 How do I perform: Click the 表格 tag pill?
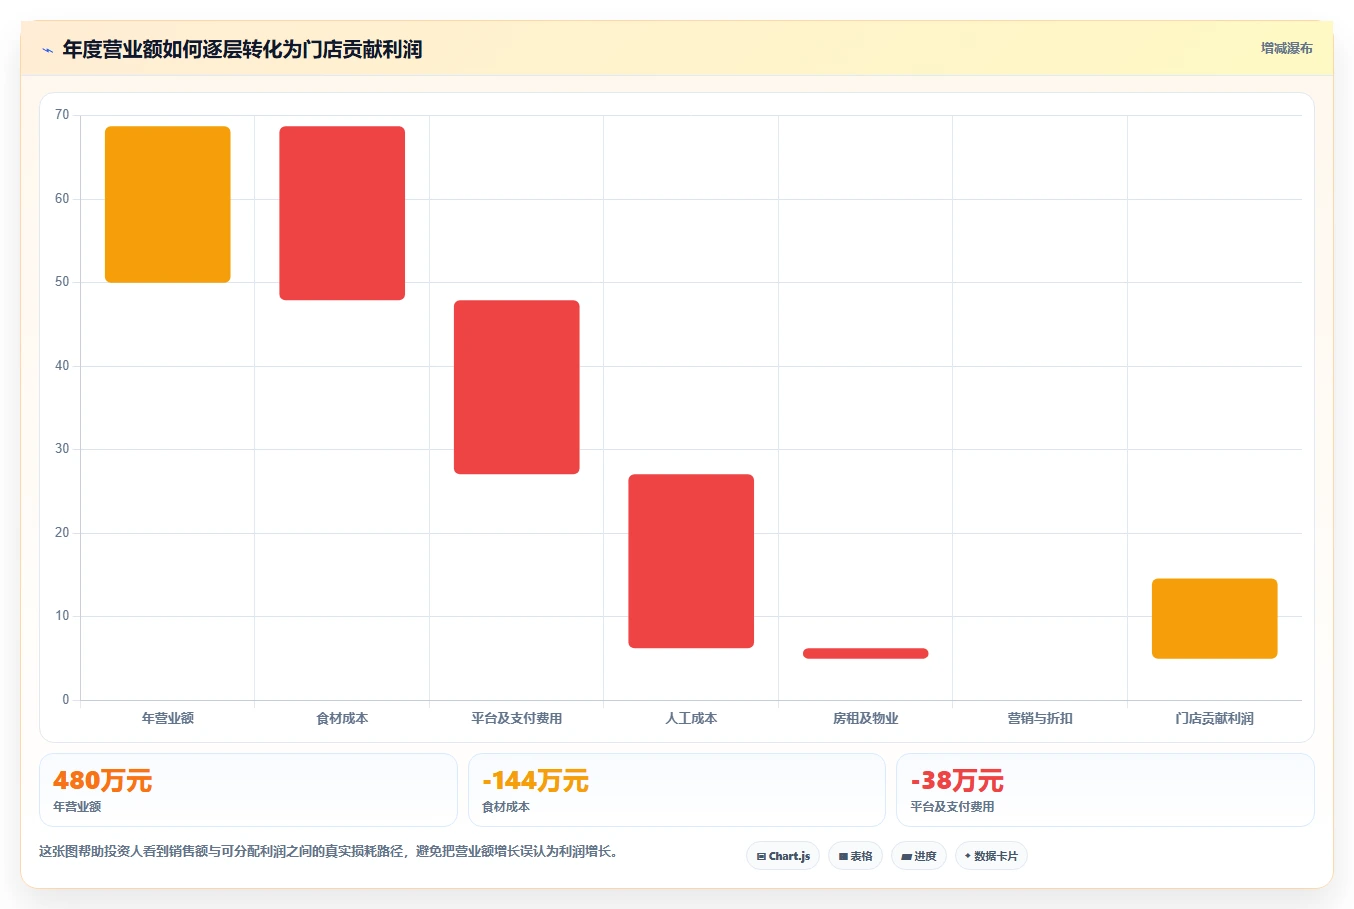(x=855, y=856)
